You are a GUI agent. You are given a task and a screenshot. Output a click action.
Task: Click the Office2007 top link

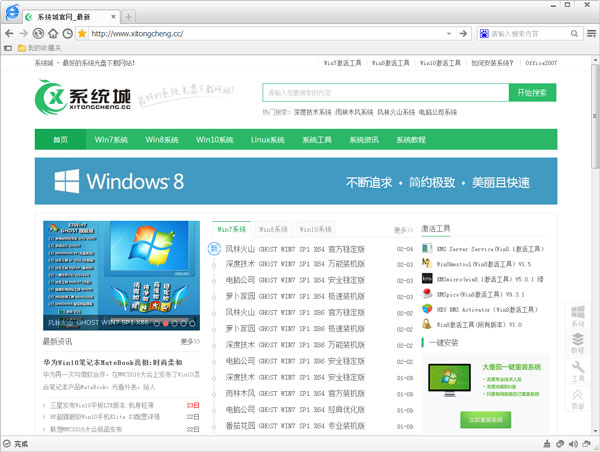tap(541, 63)
